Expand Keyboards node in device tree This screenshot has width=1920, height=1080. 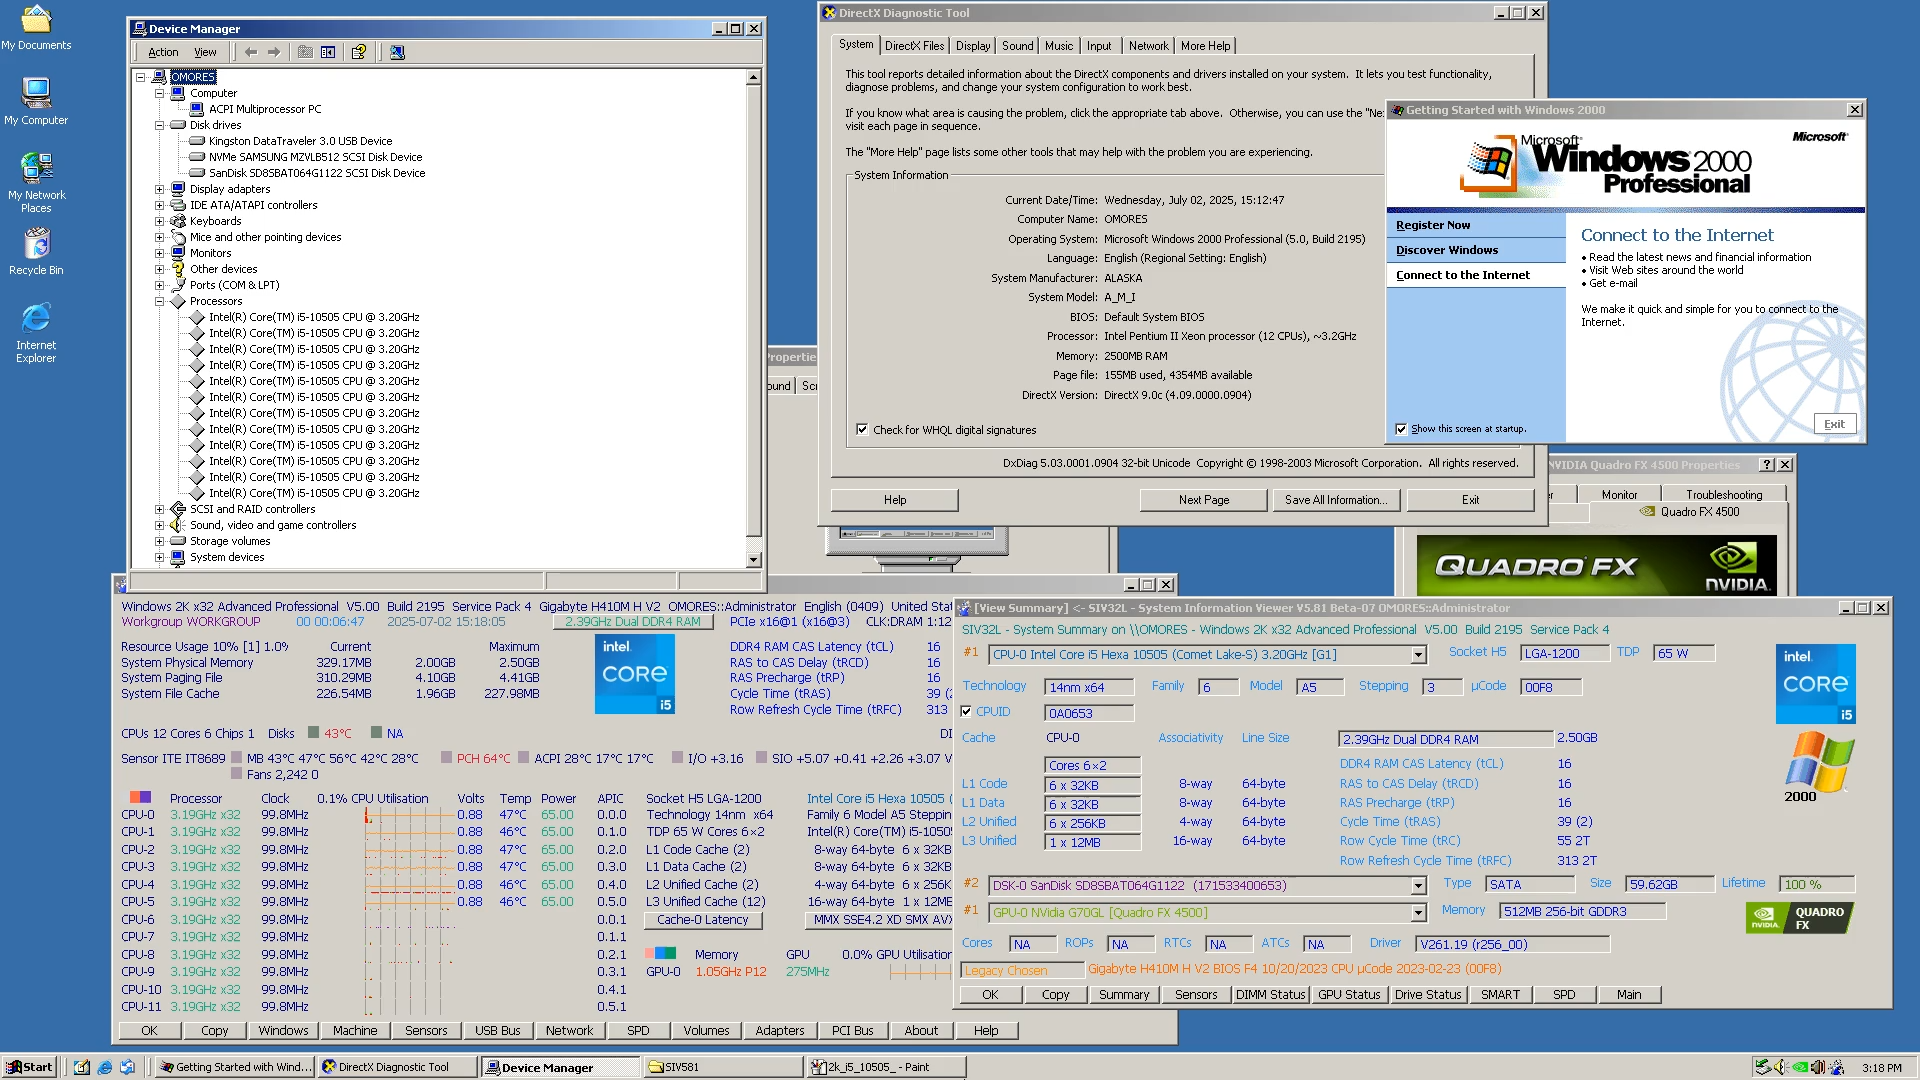pyautogui.click(x=159, y=221)
